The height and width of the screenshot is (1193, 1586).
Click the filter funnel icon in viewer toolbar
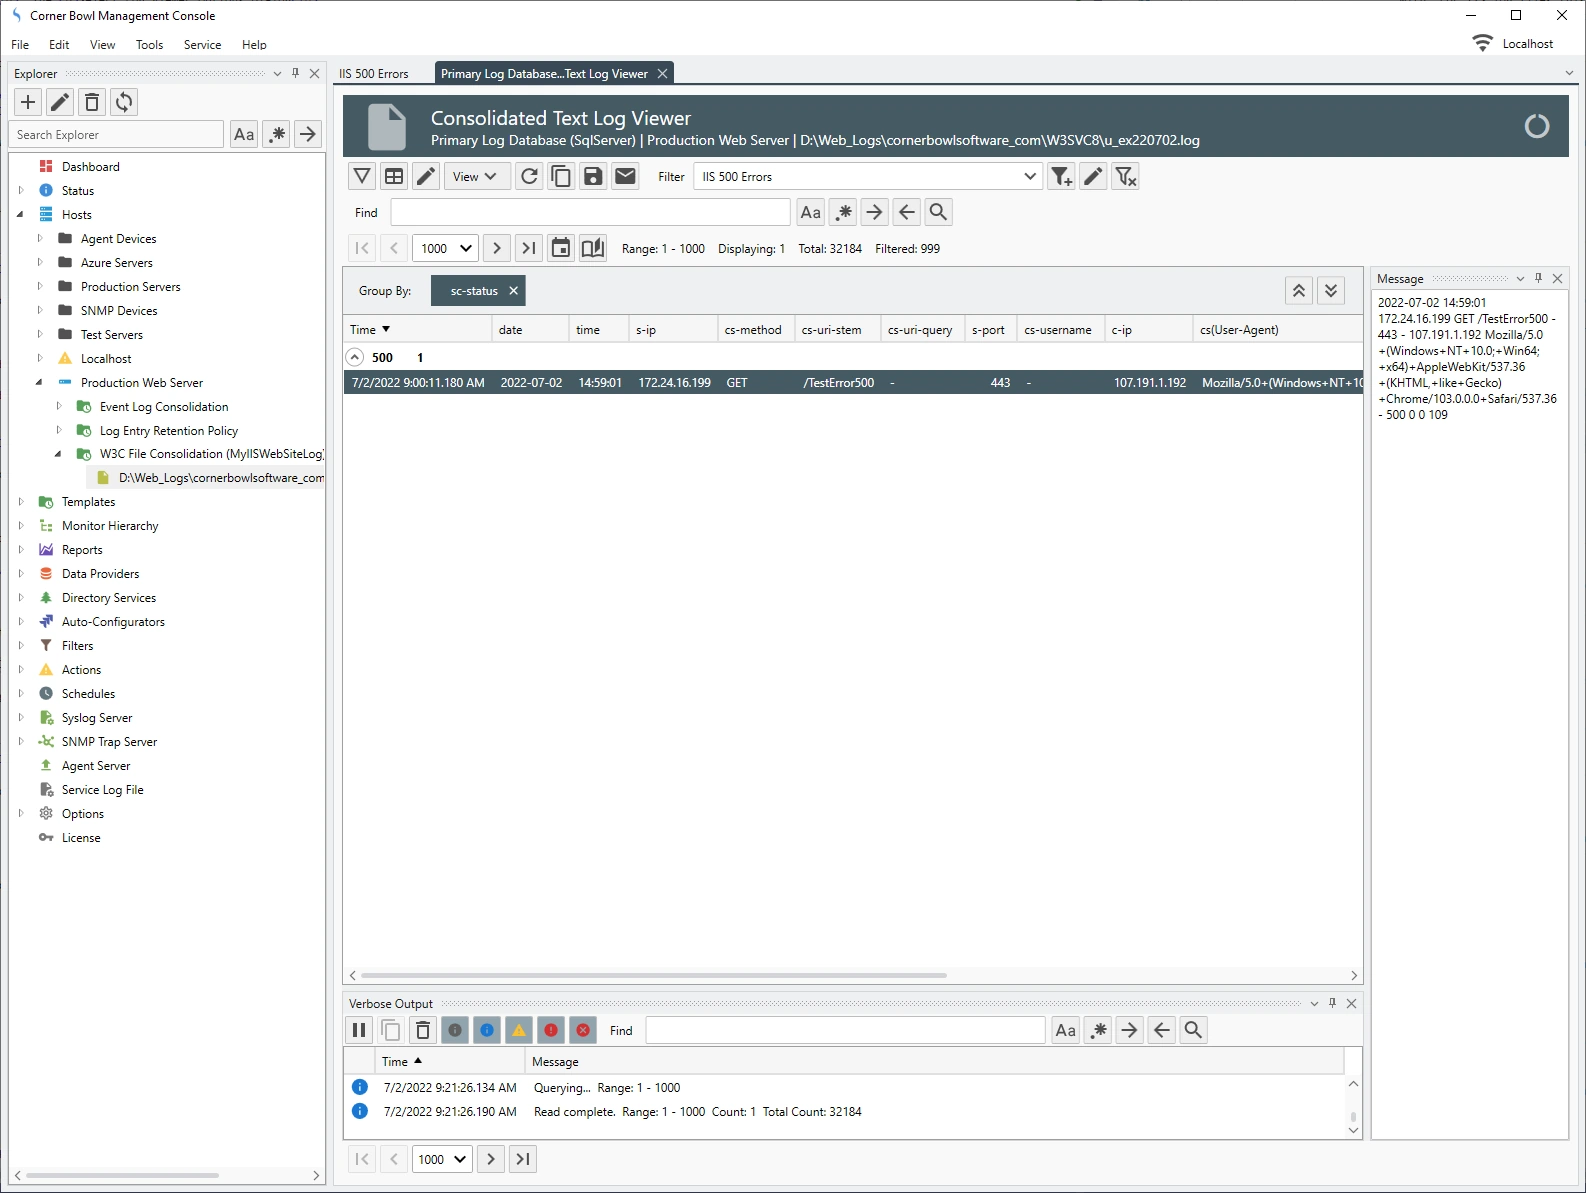[362, 177]
